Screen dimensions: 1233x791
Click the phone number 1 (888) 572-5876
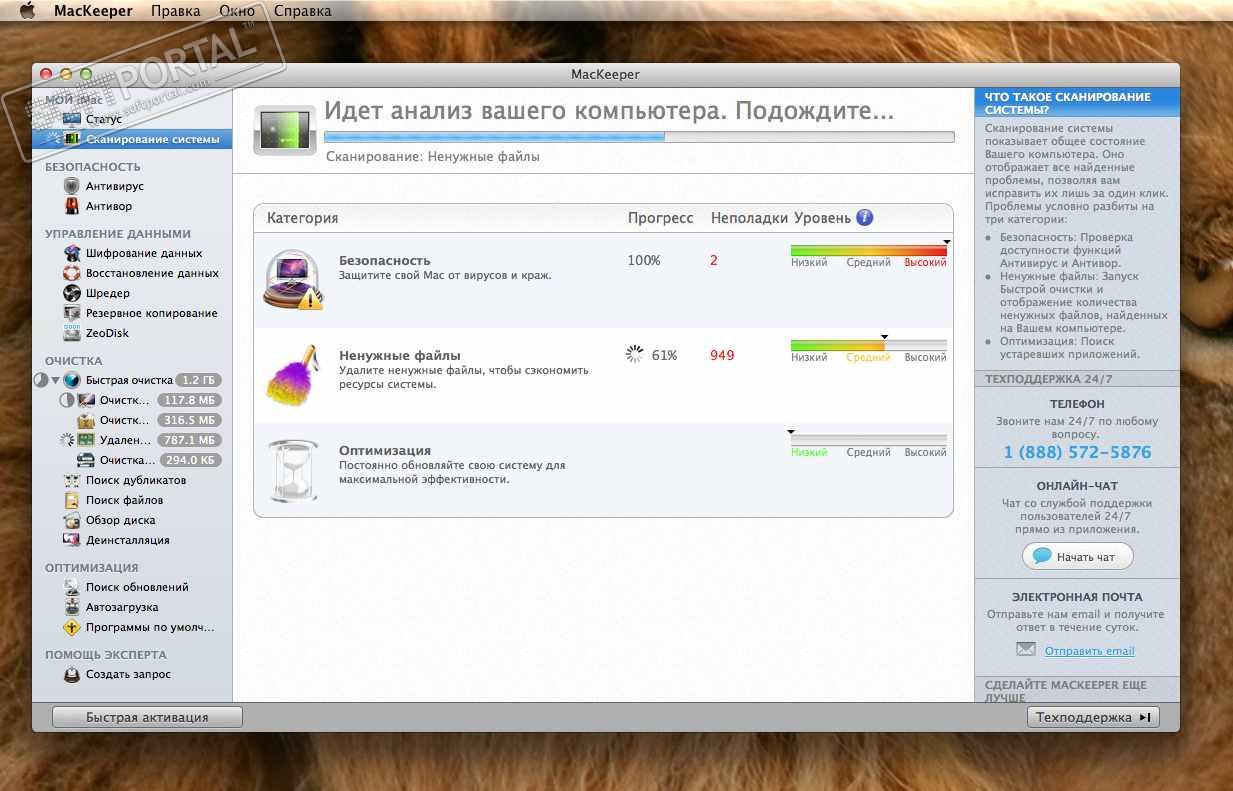[x=1077, y=452]
